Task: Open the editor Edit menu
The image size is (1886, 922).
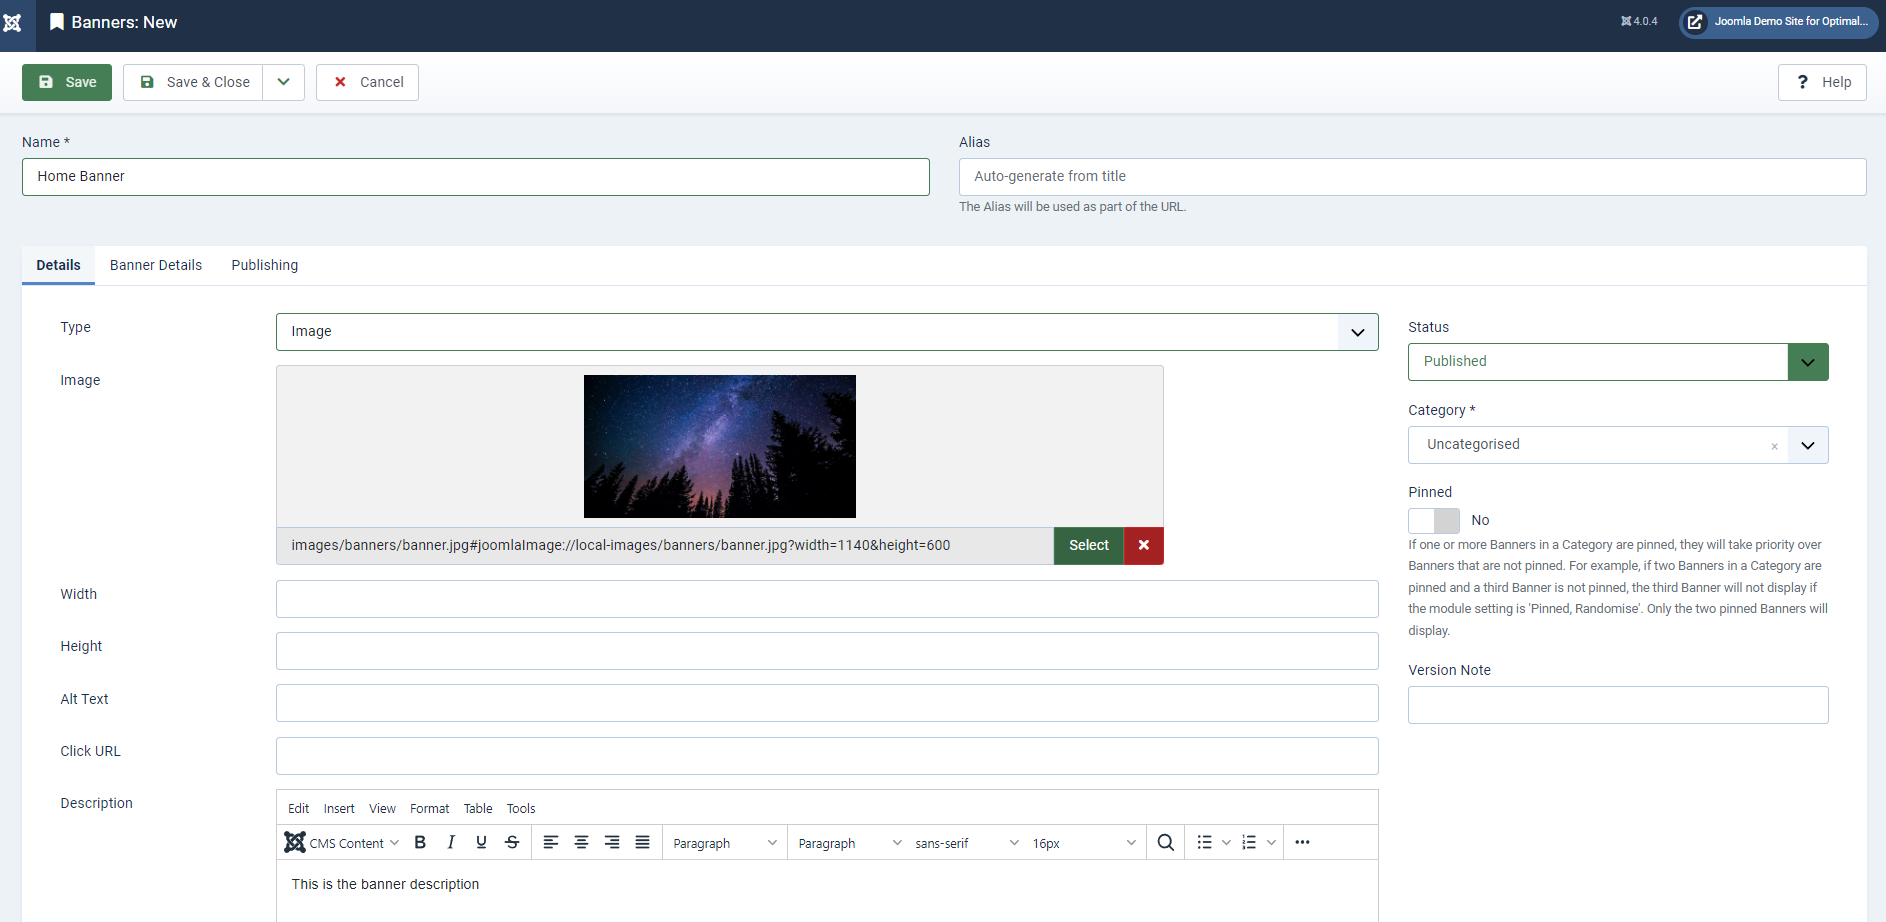Action: pos(298,808)
